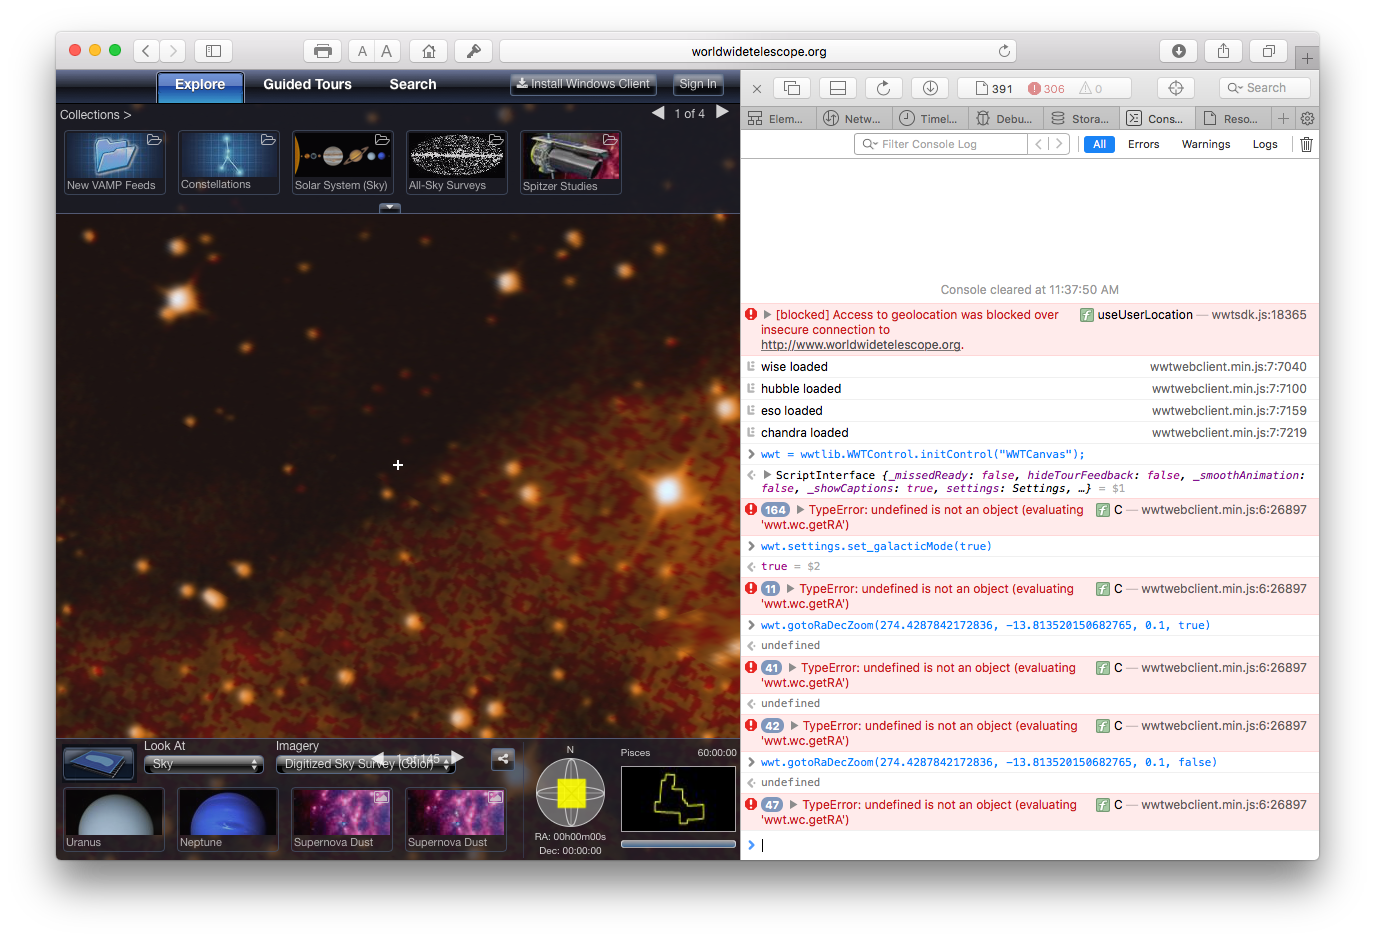Select the All console filter scope

1099,143
